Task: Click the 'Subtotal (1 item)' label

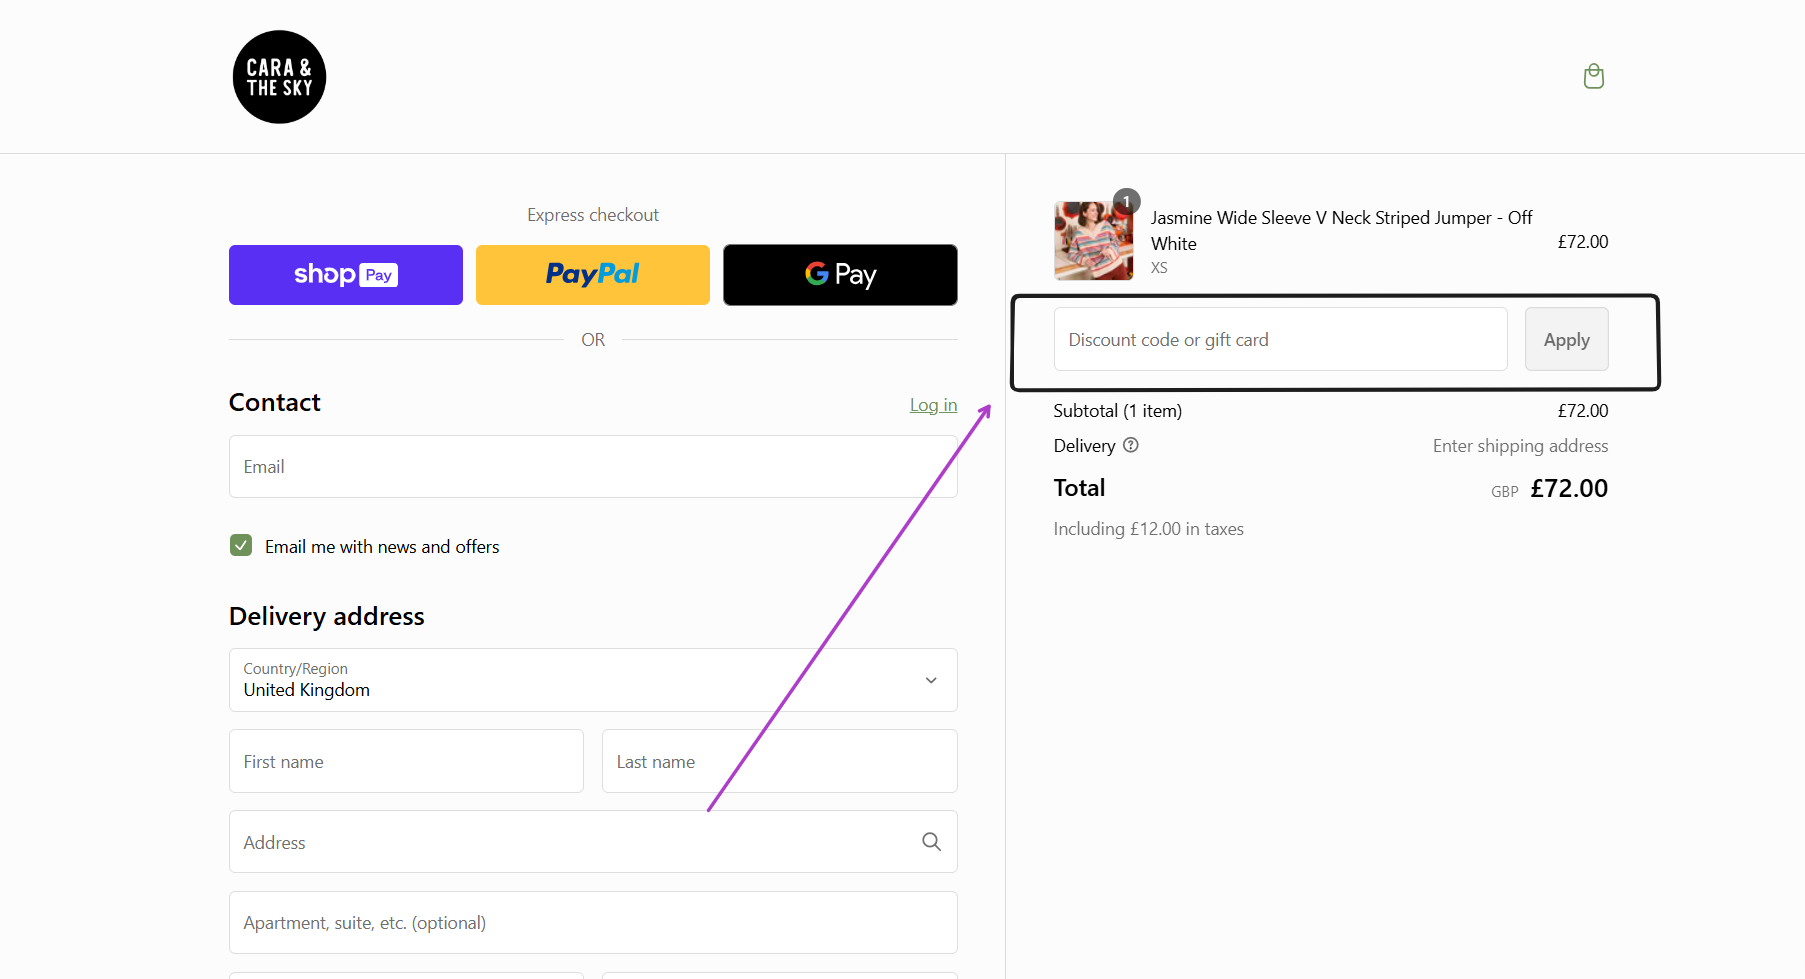Action: pyautogui.click(x=1117, y=411)
